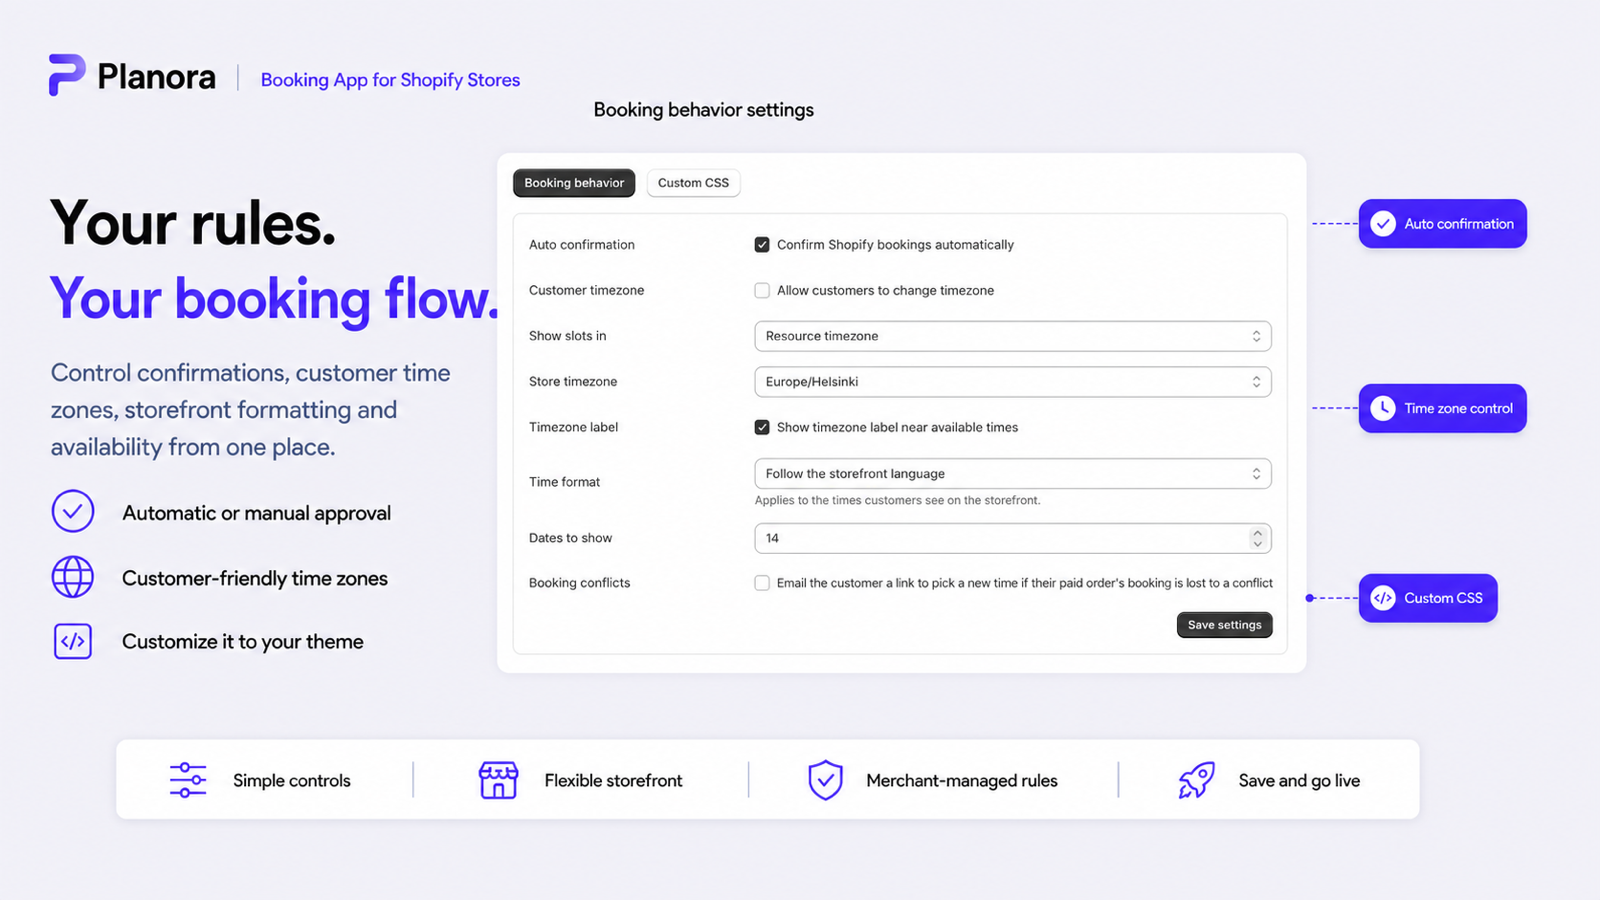Click the globe icon for time zones
This screenshot has width=1600, height=900.
point(73,578)
